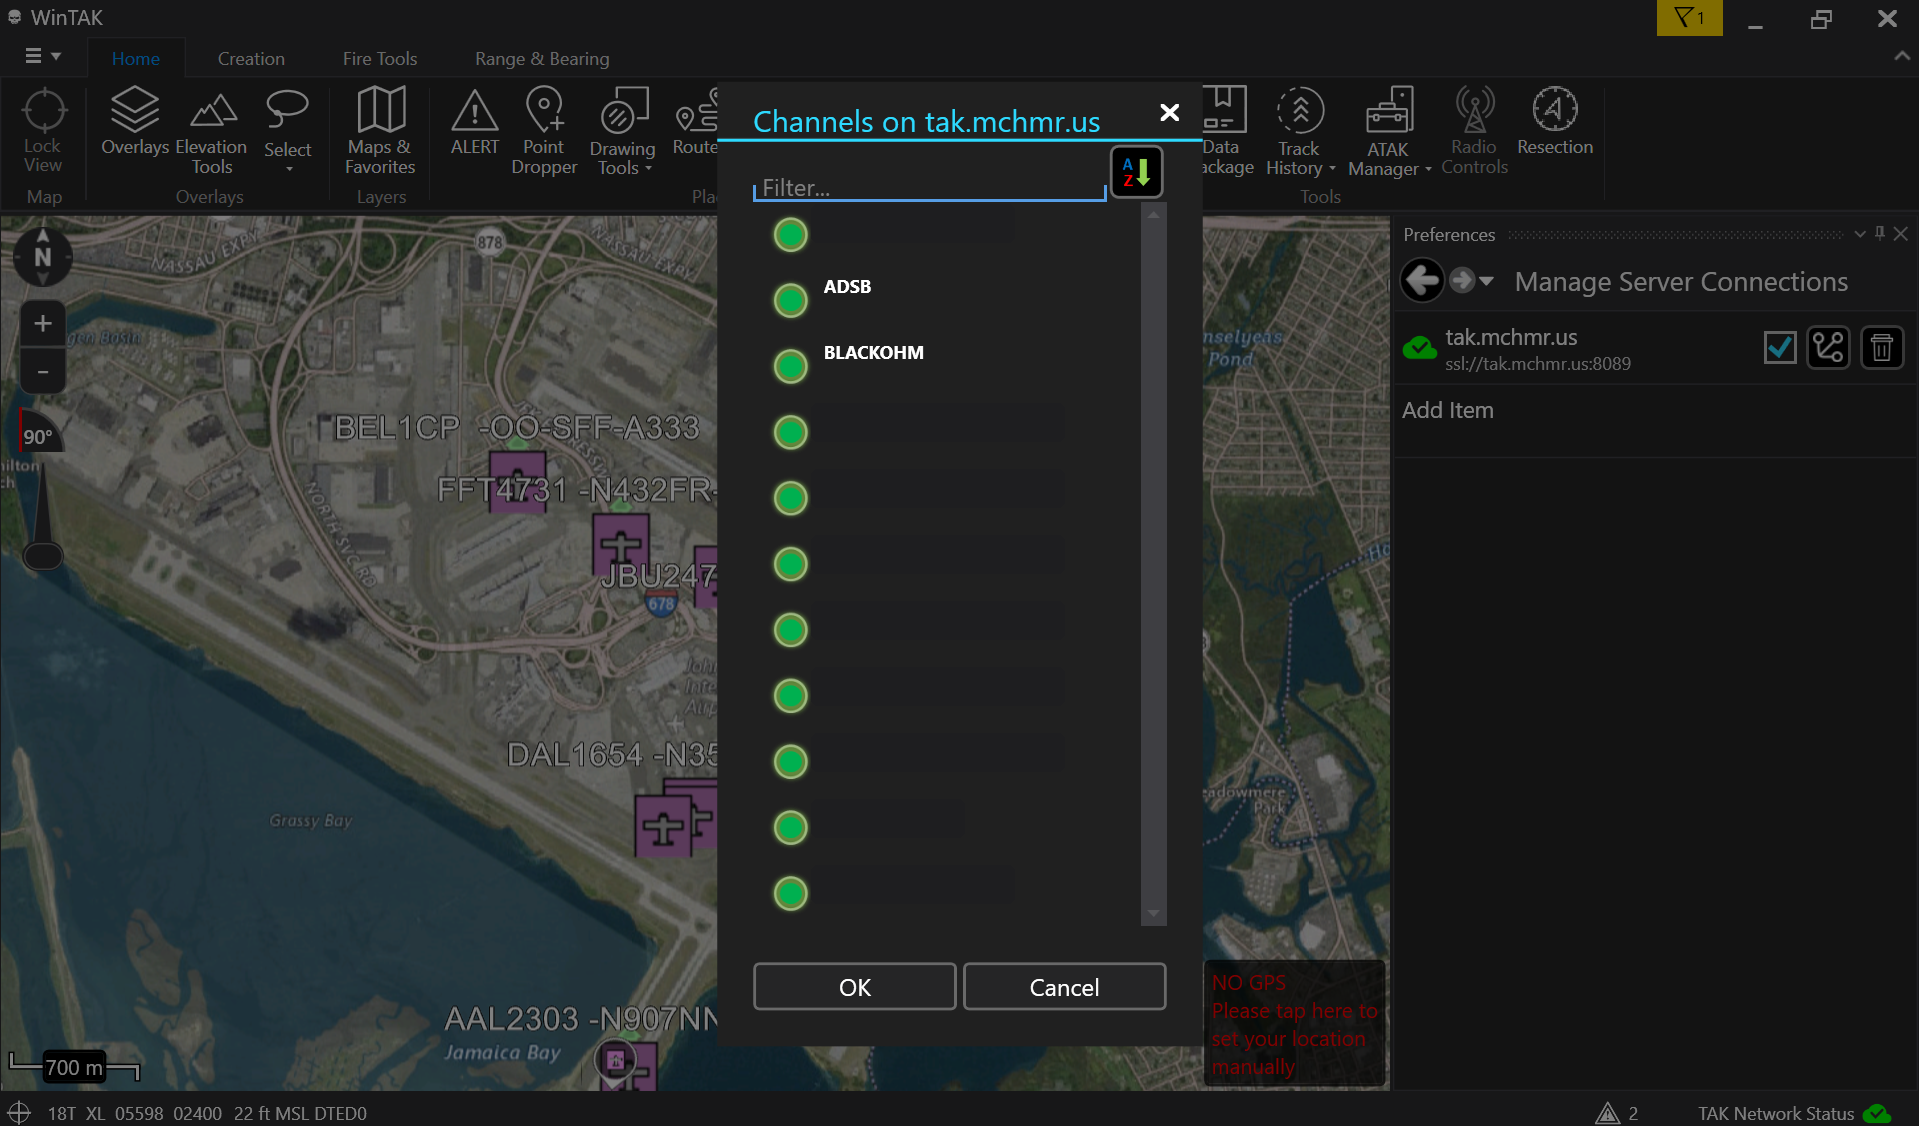1919x1126 pixels.
Task: Click the channel list scrollbar track
Action: (1154, 565)
